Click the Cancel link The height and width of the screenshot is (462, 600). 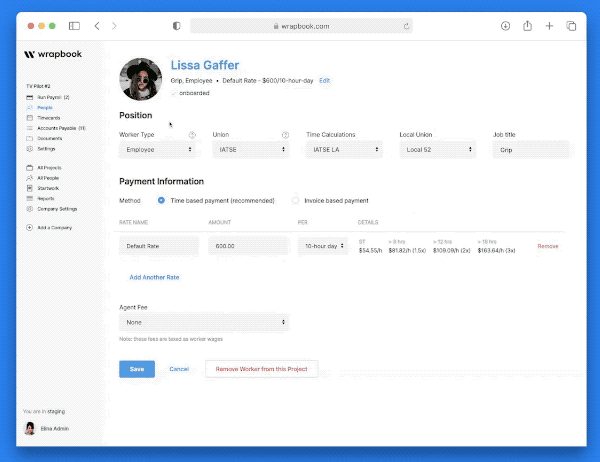179,369
